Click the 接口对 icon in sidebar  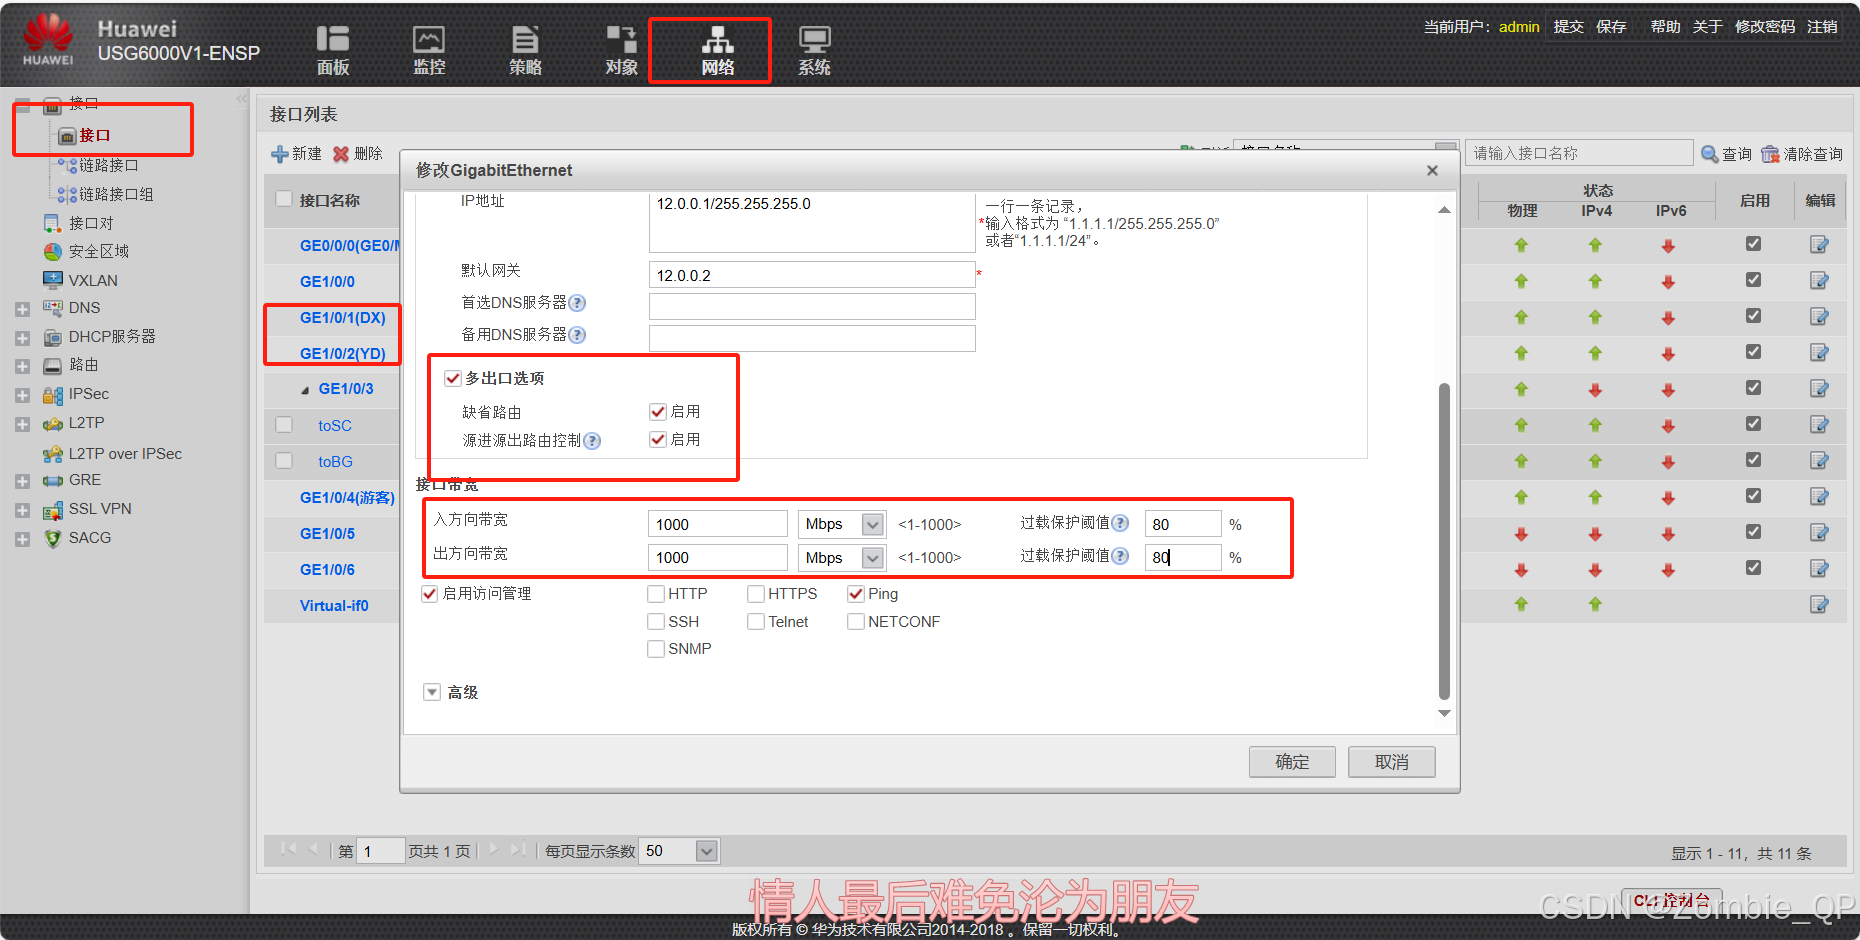pyautogui.click(x=53, y=223)
